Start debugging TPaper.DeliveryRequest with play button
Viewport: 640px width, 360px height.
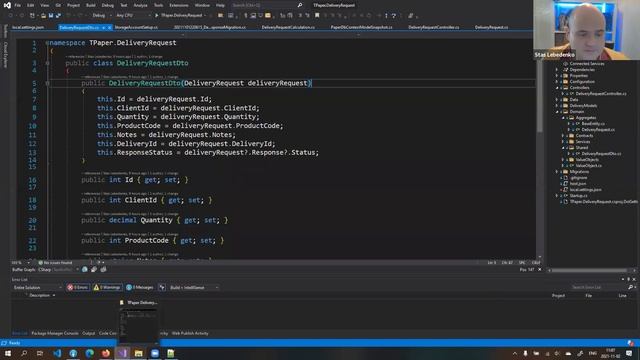179,16
